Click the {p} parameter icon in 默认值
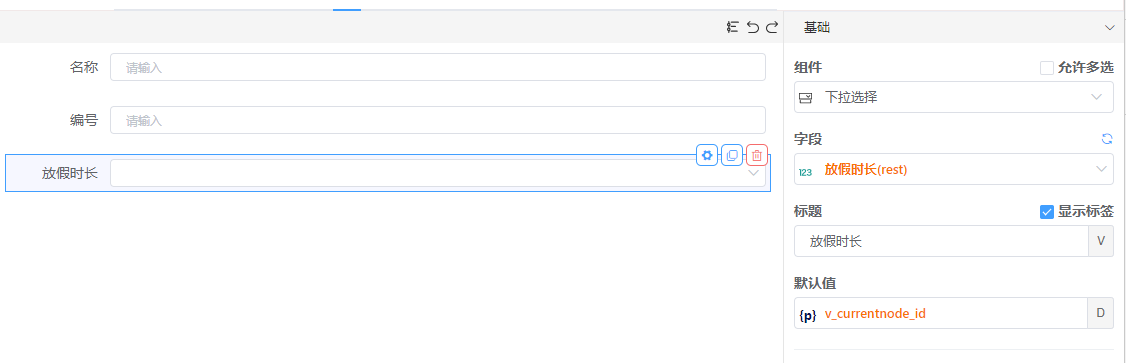Screen dimensions: 1126x363 coord(808,314)
